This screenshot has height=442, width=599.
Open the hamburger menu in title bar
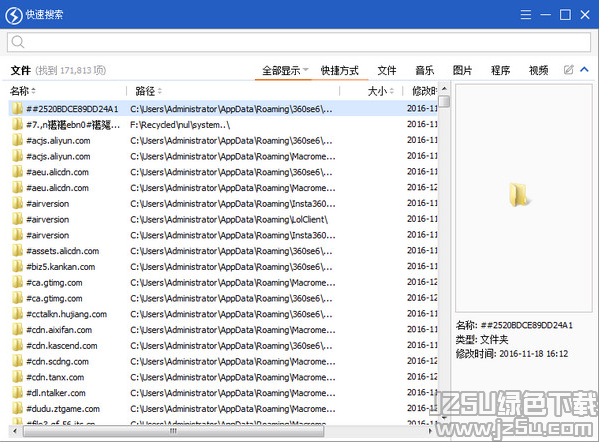[x=526, y=15]
